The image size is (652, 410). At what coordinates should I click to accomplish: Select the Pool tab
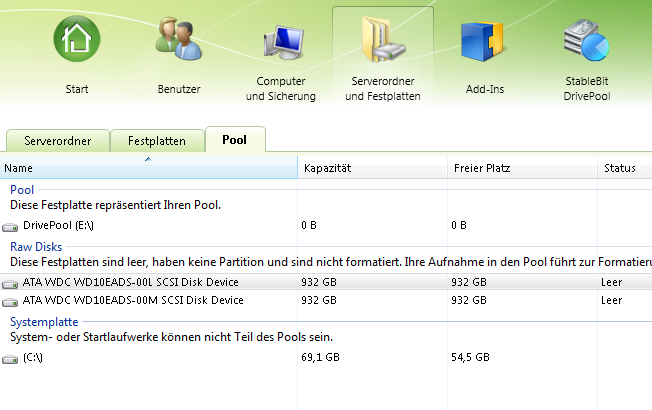point(235,140)
